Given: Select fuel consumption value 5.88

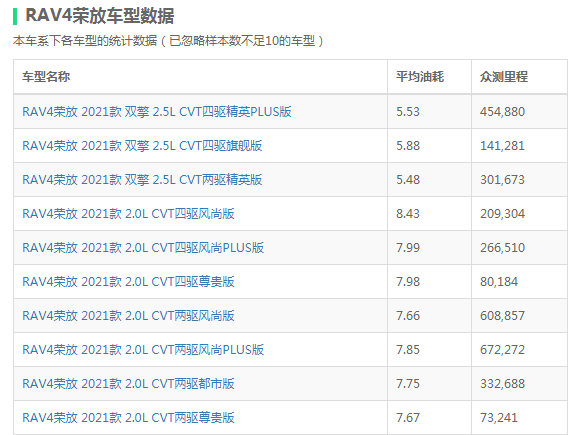Looking at the screenshot, I should tap(408, 146).
